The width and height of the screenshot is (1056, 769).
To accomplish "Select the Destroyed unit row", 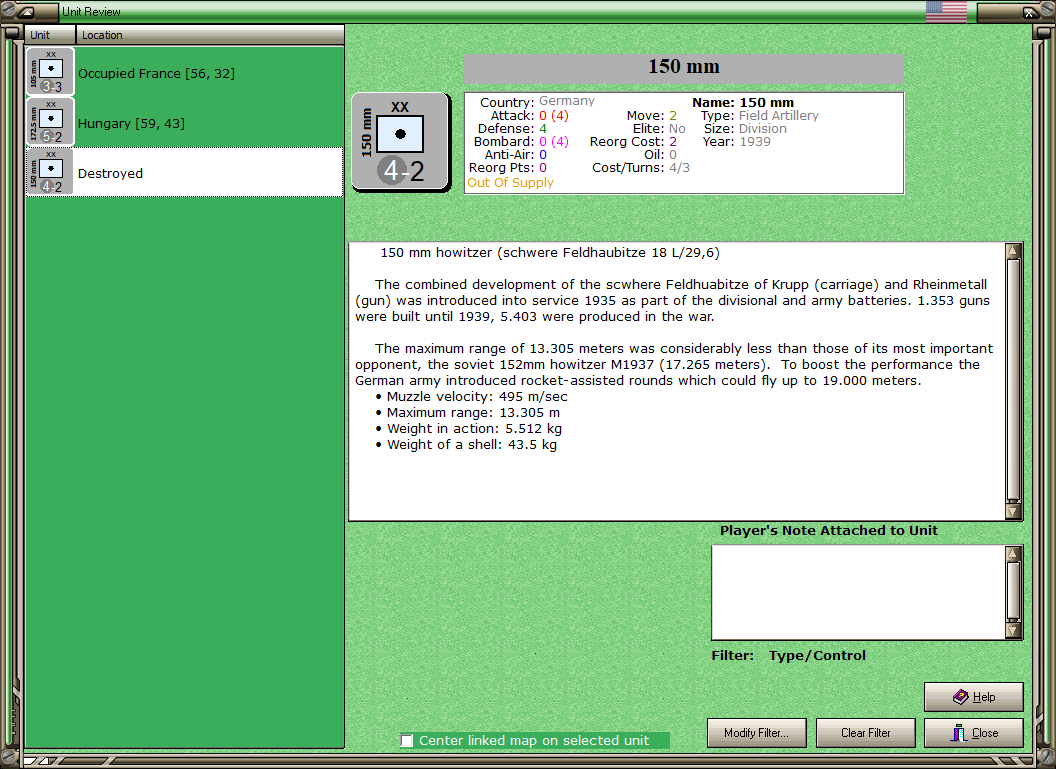I will [185, 172].
